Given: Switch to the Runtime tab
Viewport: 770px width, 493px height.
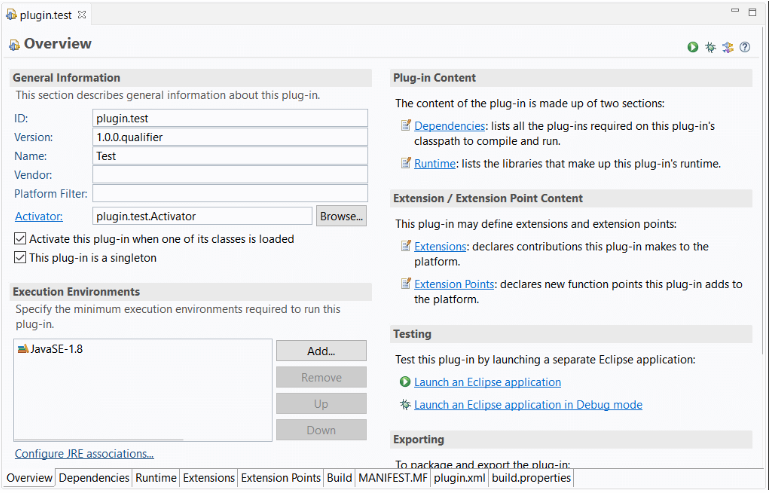Looking at the screenshot, I should pos(156,478).
